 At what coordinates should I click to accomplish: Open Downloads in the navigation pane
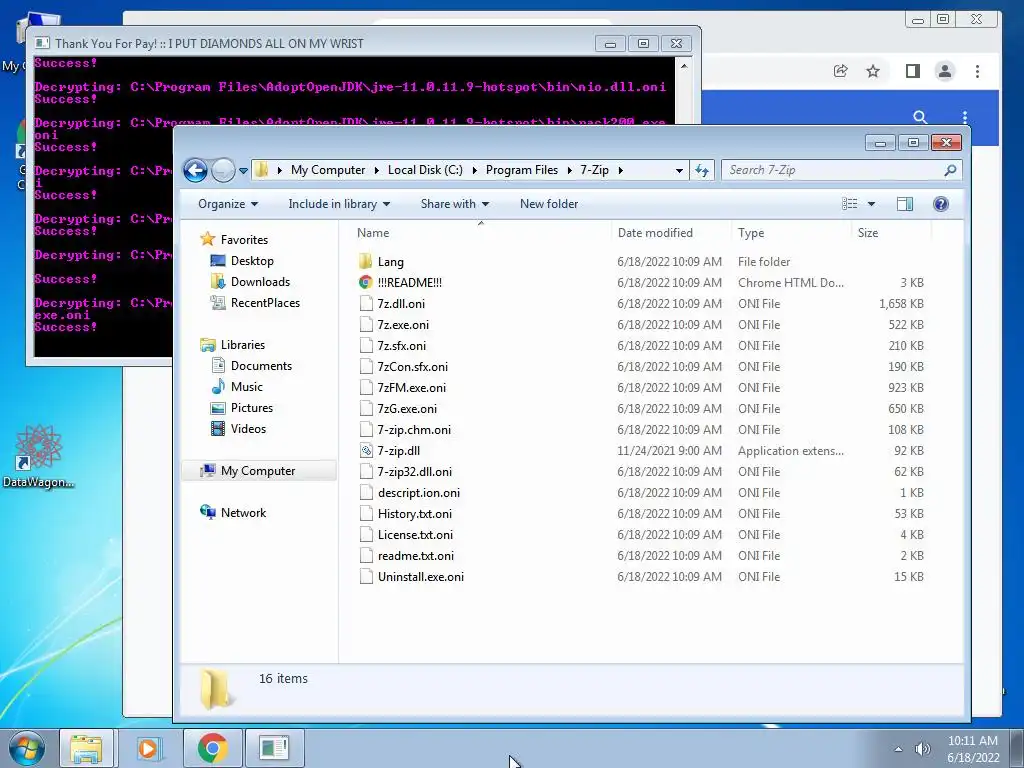(x=260, y=281)
